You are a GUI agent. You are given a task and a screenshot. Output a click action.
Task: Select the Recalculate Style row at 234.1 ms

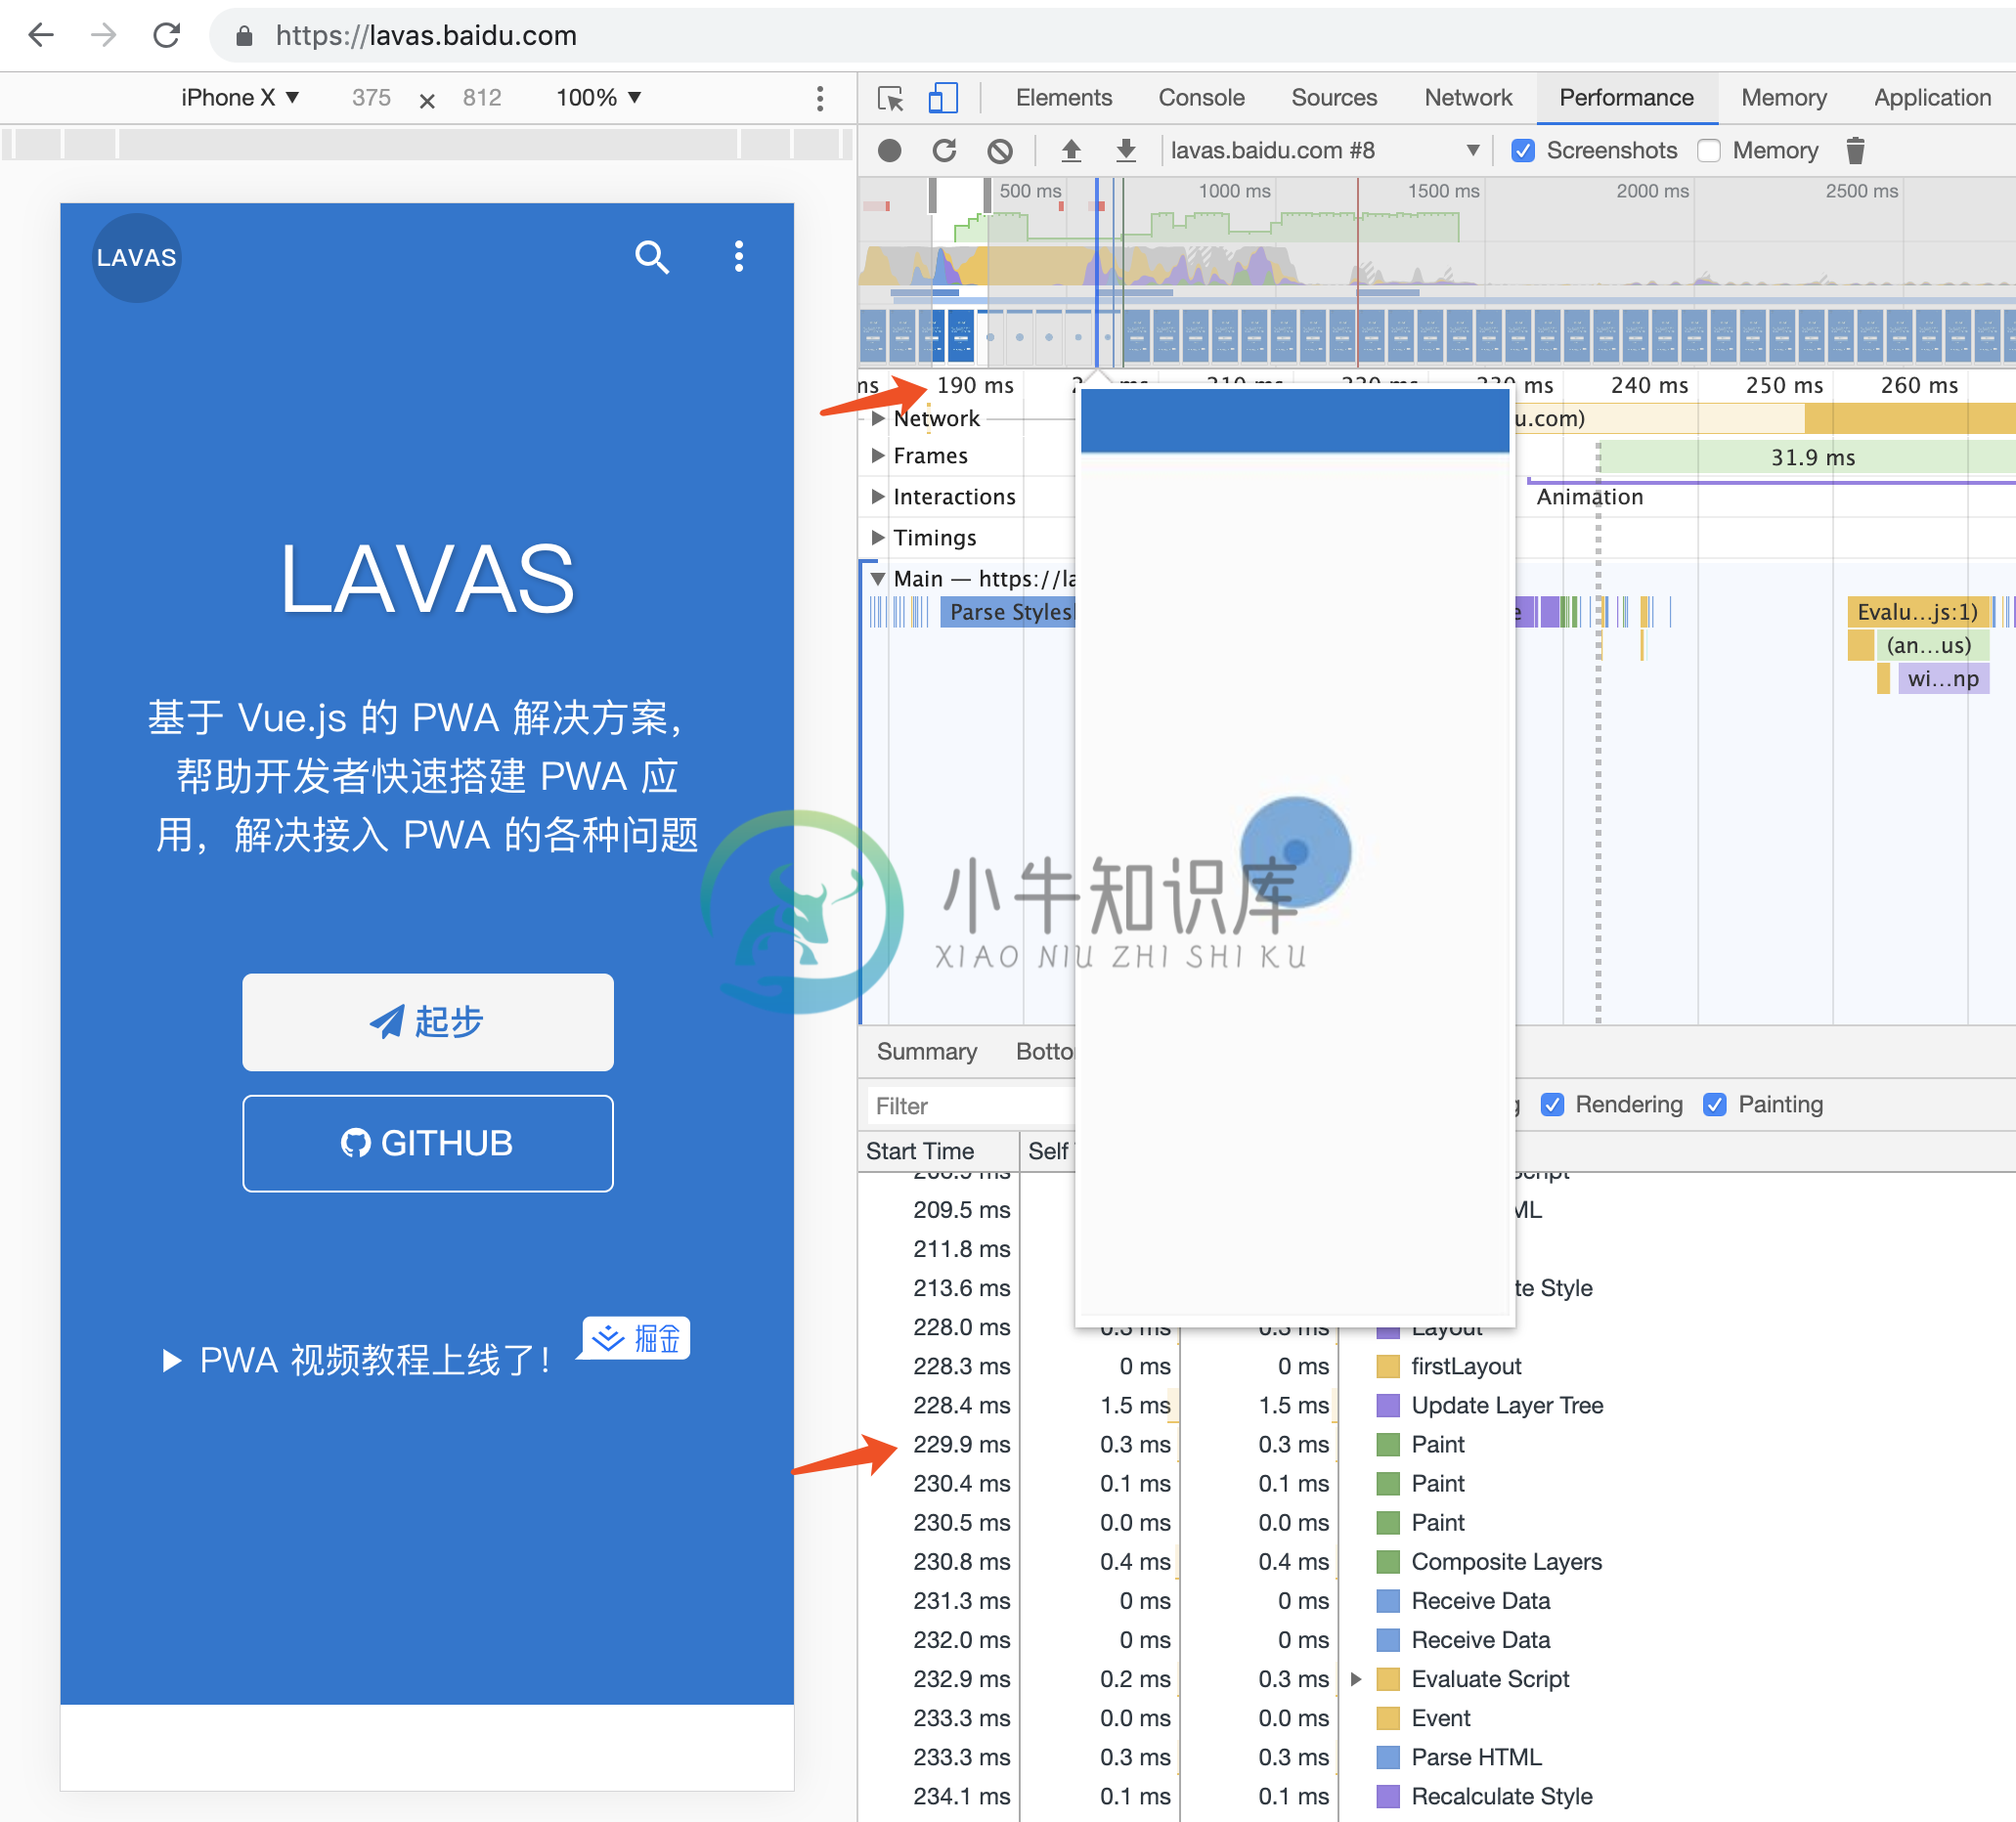(x=1436, y=1796)
